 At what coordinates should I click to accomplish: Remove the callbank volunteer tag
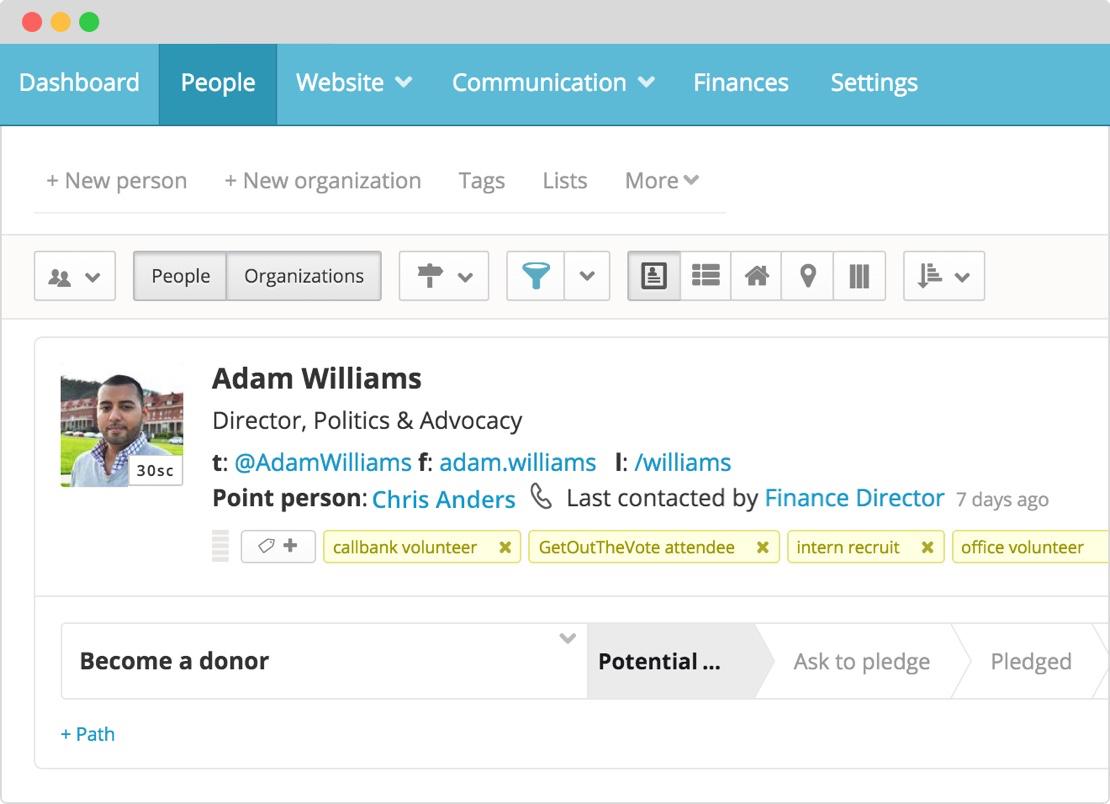(x=505, y=547)
